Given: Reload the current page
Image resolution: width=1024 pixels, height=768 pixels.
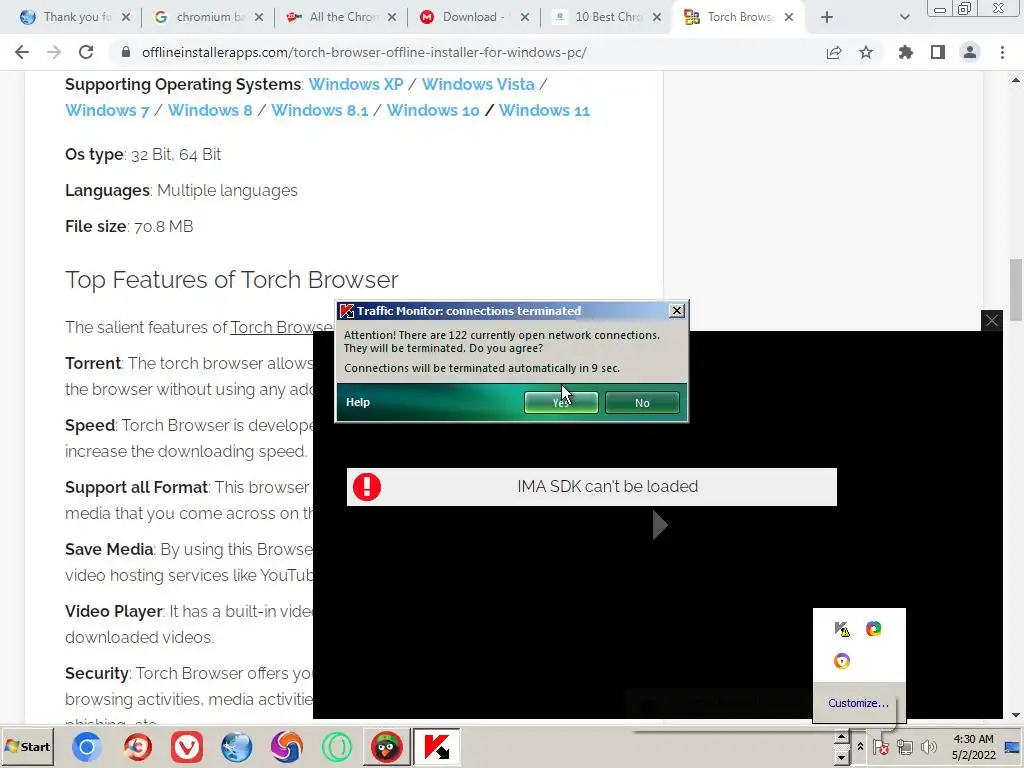Looking at the screenshot, I should (x=86, y=52).
